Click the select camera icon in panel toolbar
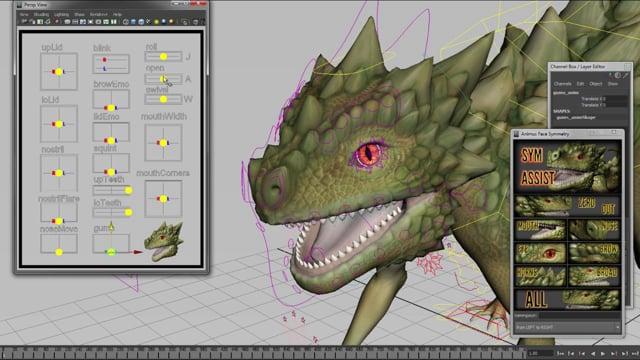Image resolution: width=640 pixels, height=360 pixels. [24, 22]
